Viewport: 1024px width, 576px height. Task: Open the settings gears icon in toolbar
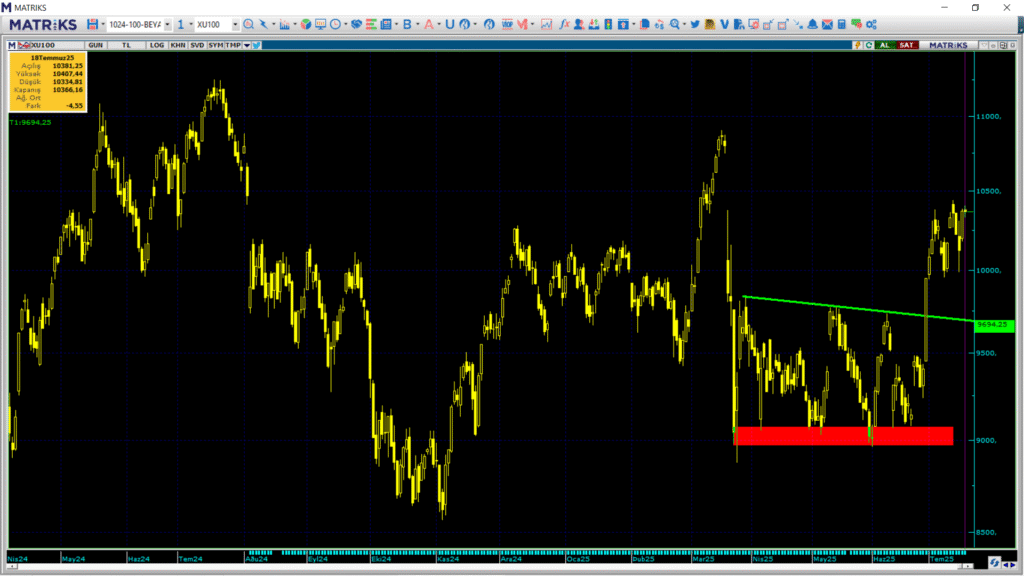[x=871, y=24]
